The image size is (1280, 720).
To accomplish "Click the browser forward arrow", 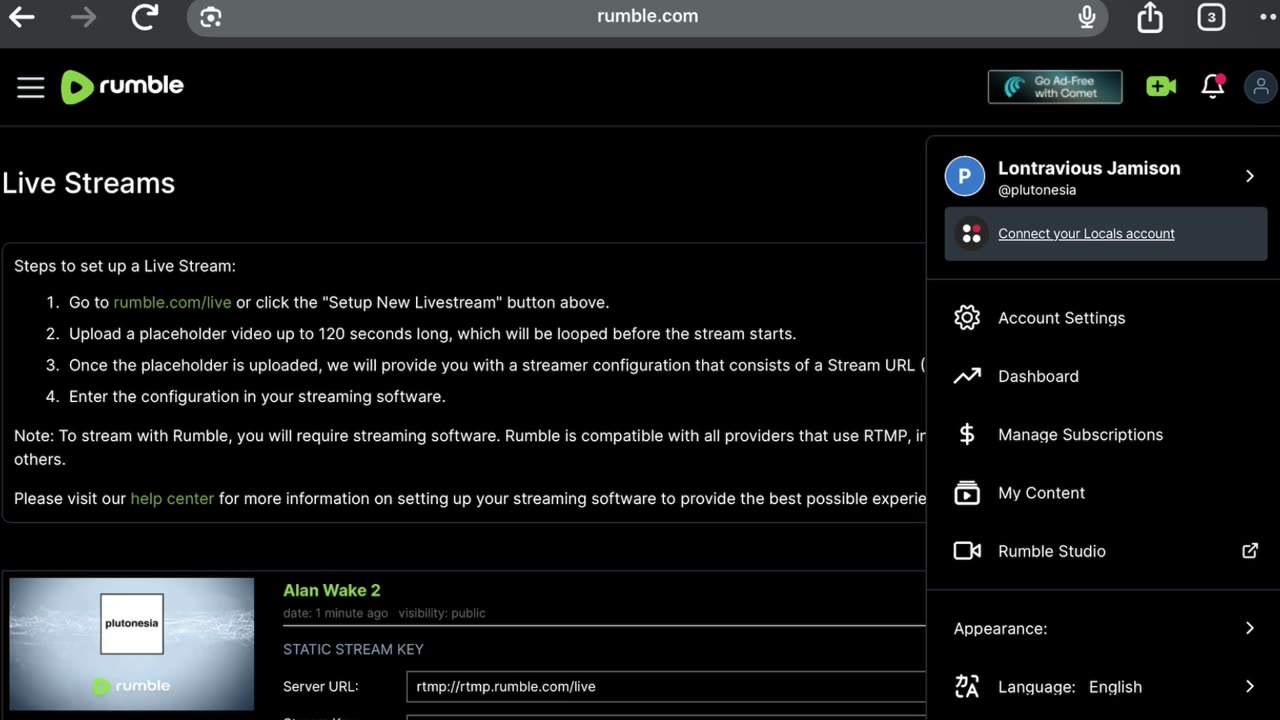I will 84,17.
